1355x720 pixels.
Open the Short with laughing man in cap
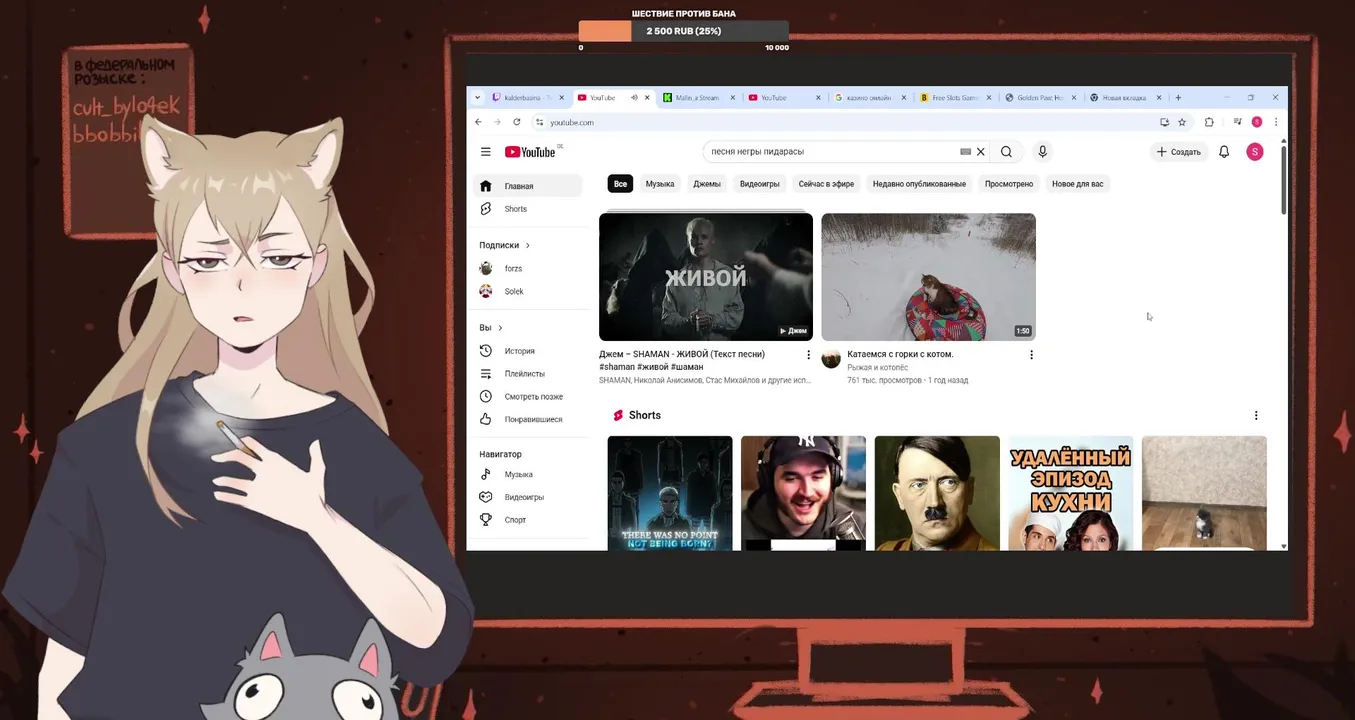[803, 493]
